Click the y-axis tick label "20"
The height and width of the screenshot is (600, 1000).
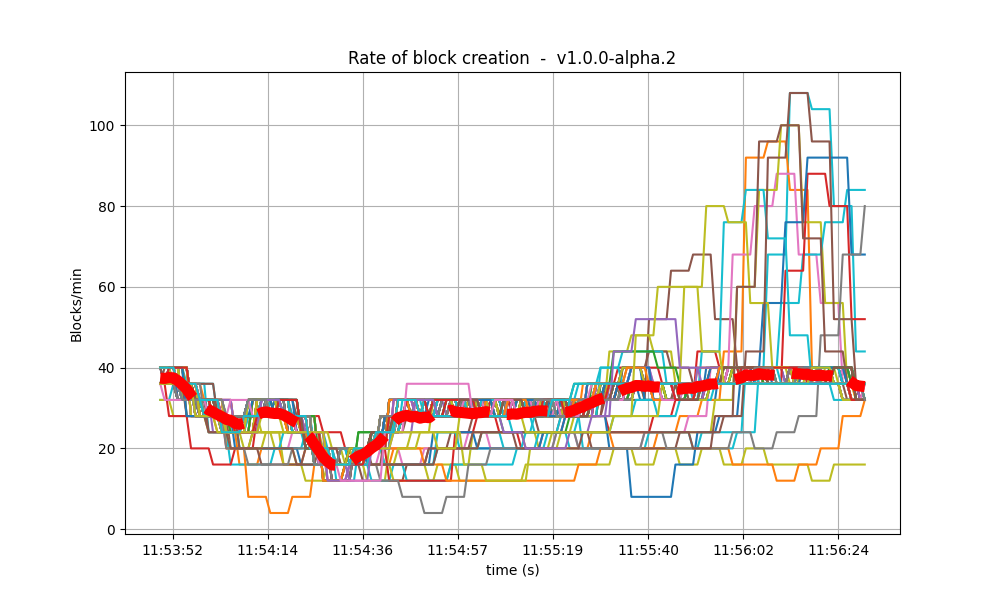tap(107, 449)
